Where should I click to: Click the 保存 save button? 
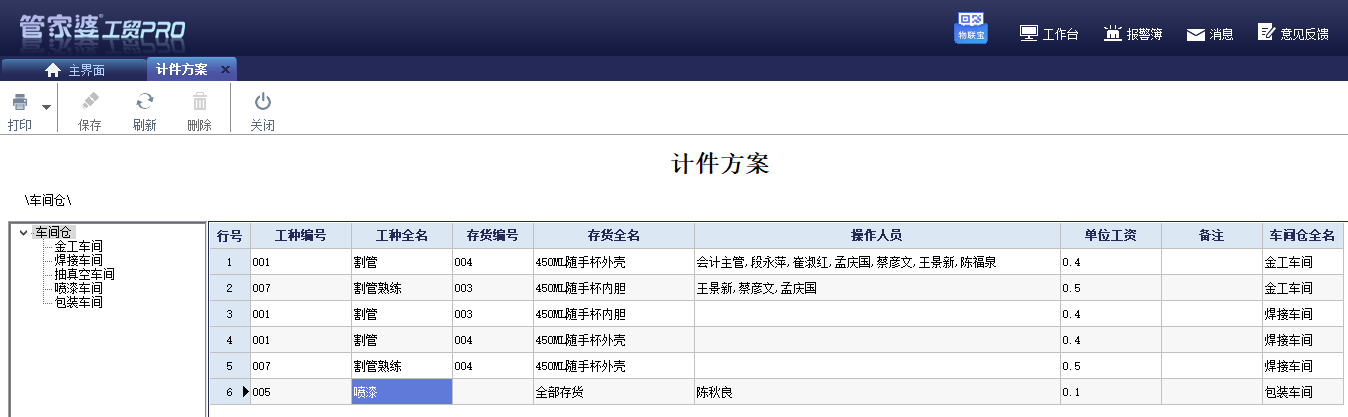(89, 112)
